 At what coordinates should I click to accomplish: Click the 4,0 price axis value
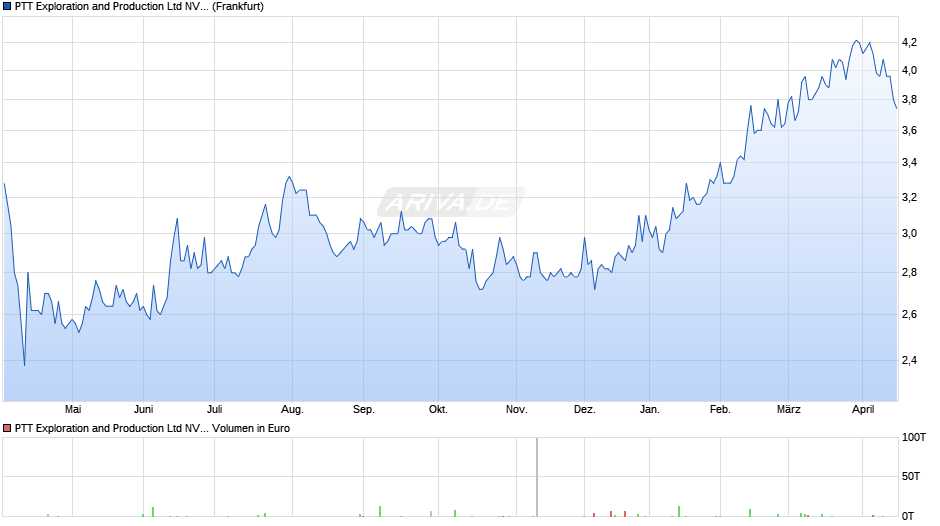point(909,71)
